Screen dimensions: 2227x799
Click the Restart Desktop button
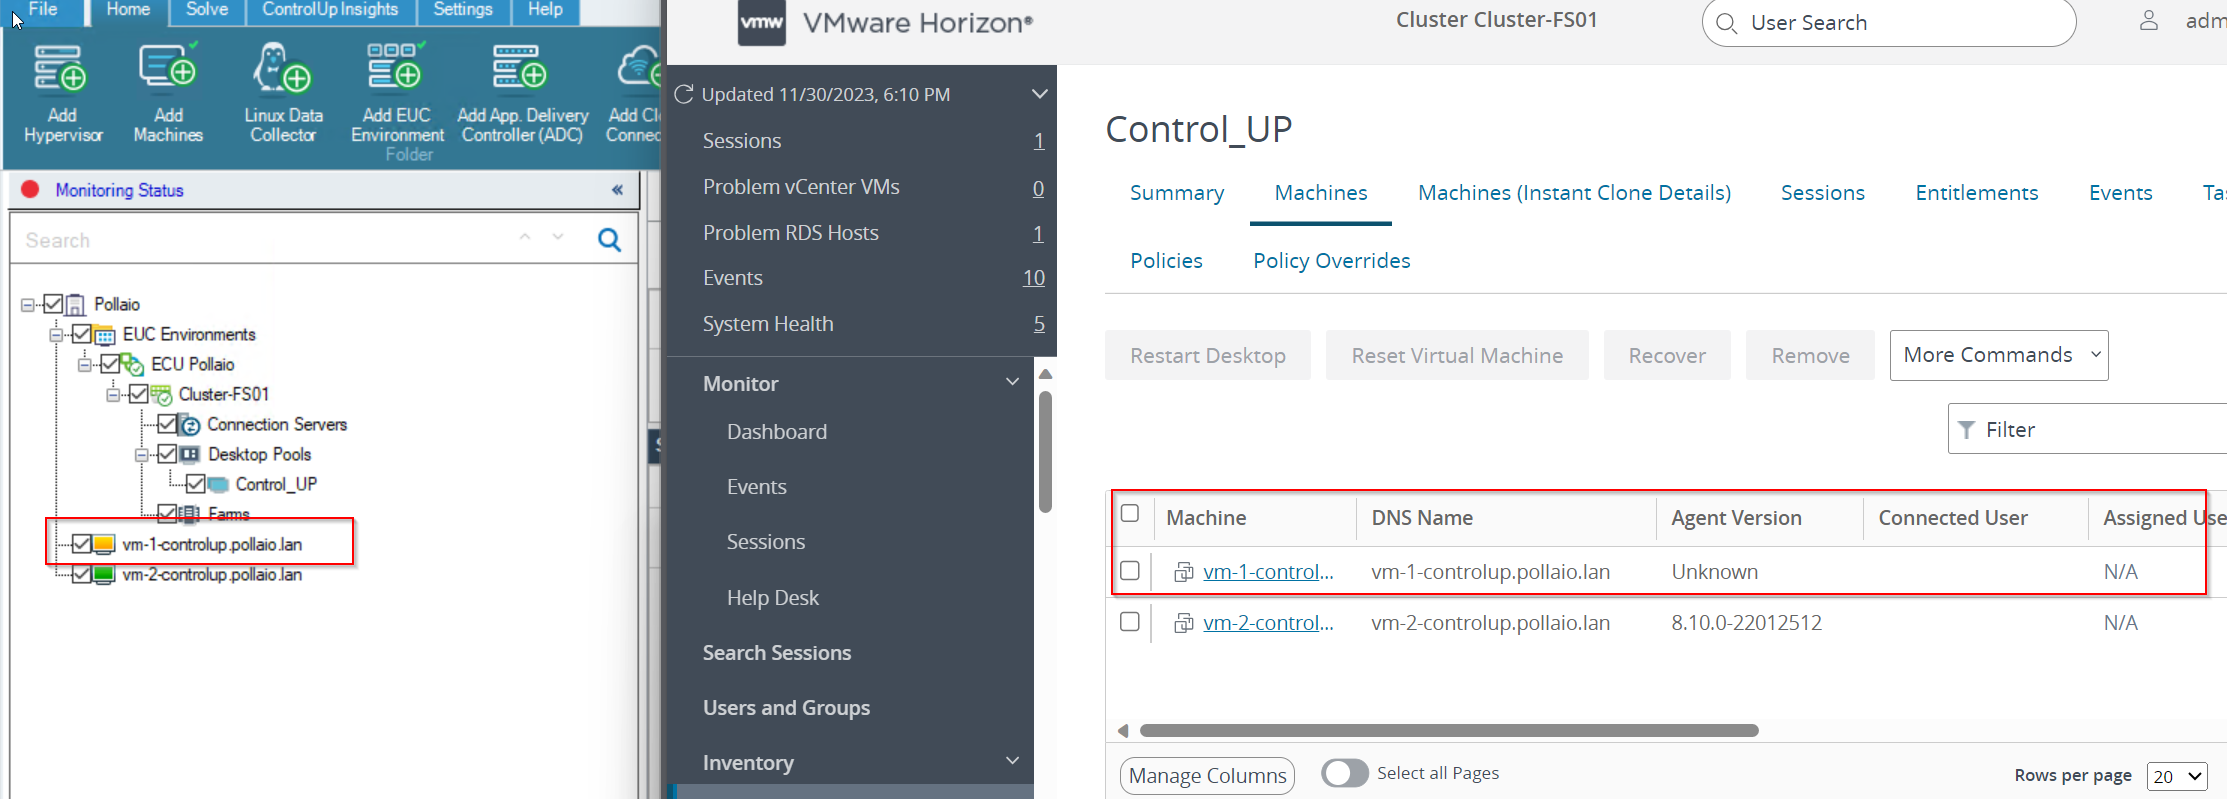1207,355
